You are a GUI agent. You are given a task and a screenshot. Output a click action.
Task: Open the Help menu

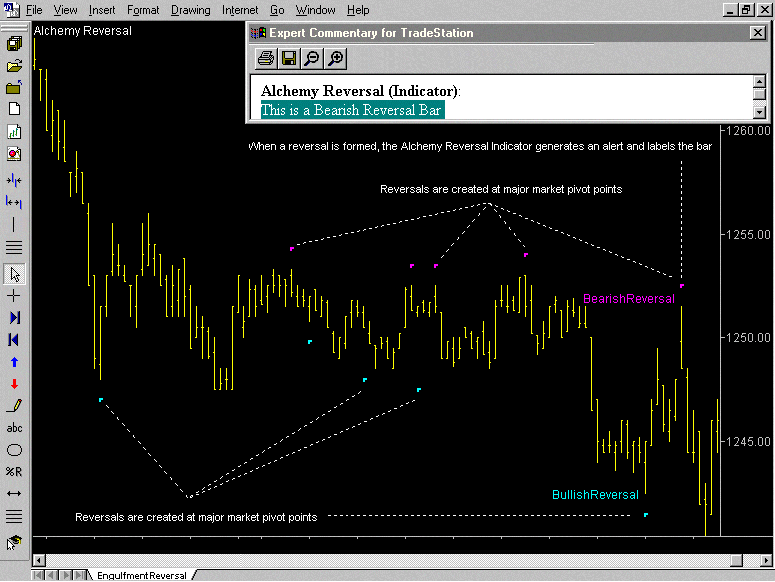pyautogui.click(x=358, y=10)
